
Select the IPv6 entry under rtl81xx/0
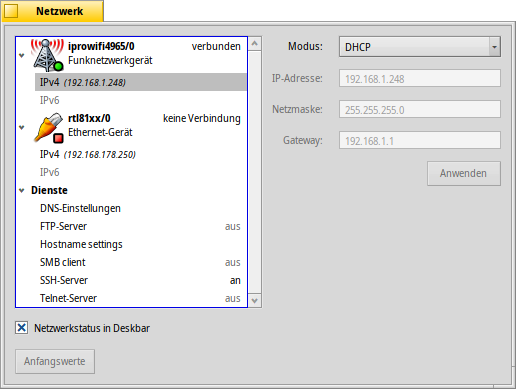(131, 172)
